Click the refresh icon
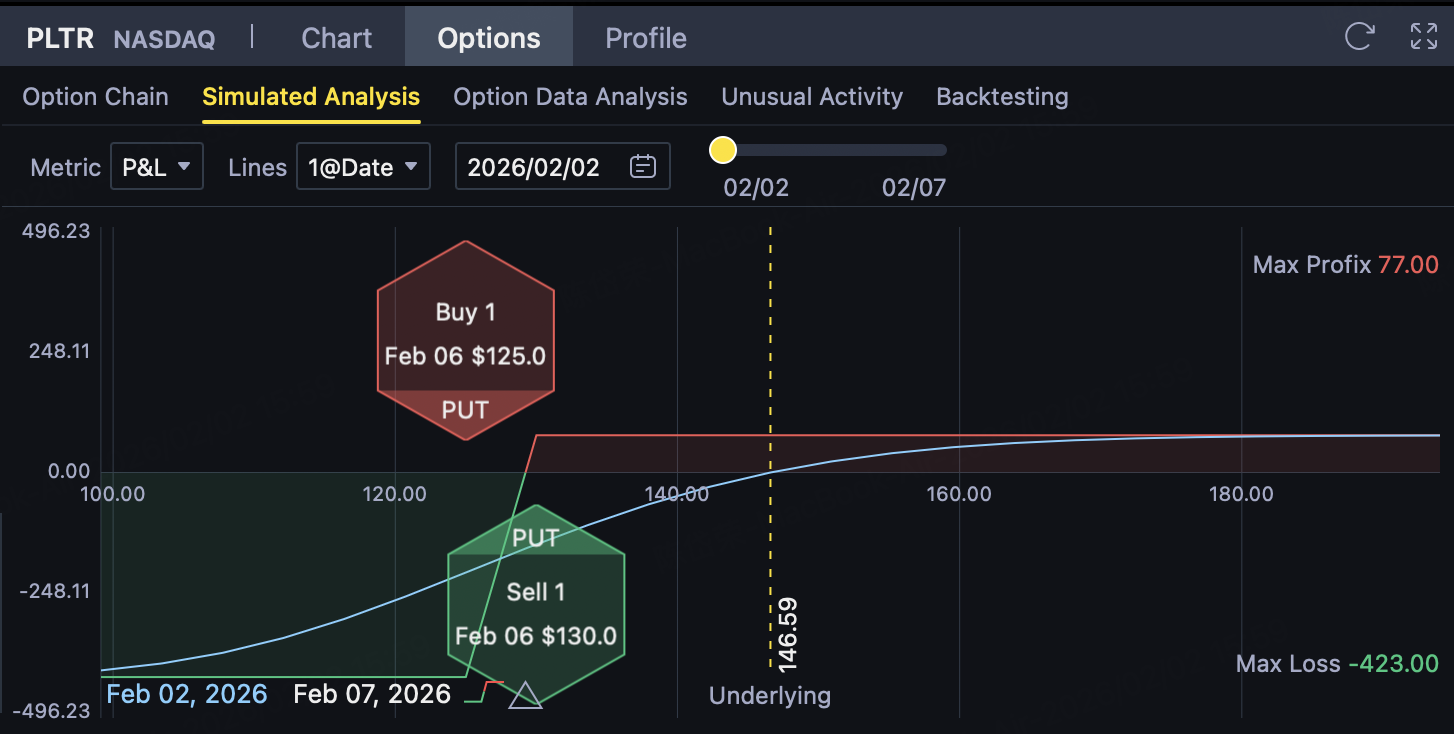The image size is (1454, 734). (1359, 37)
